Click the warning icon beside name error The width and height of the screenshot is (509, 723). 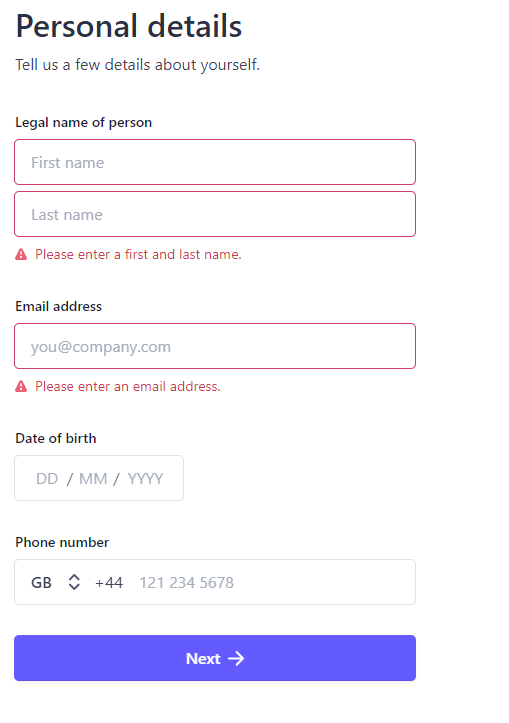21,255
